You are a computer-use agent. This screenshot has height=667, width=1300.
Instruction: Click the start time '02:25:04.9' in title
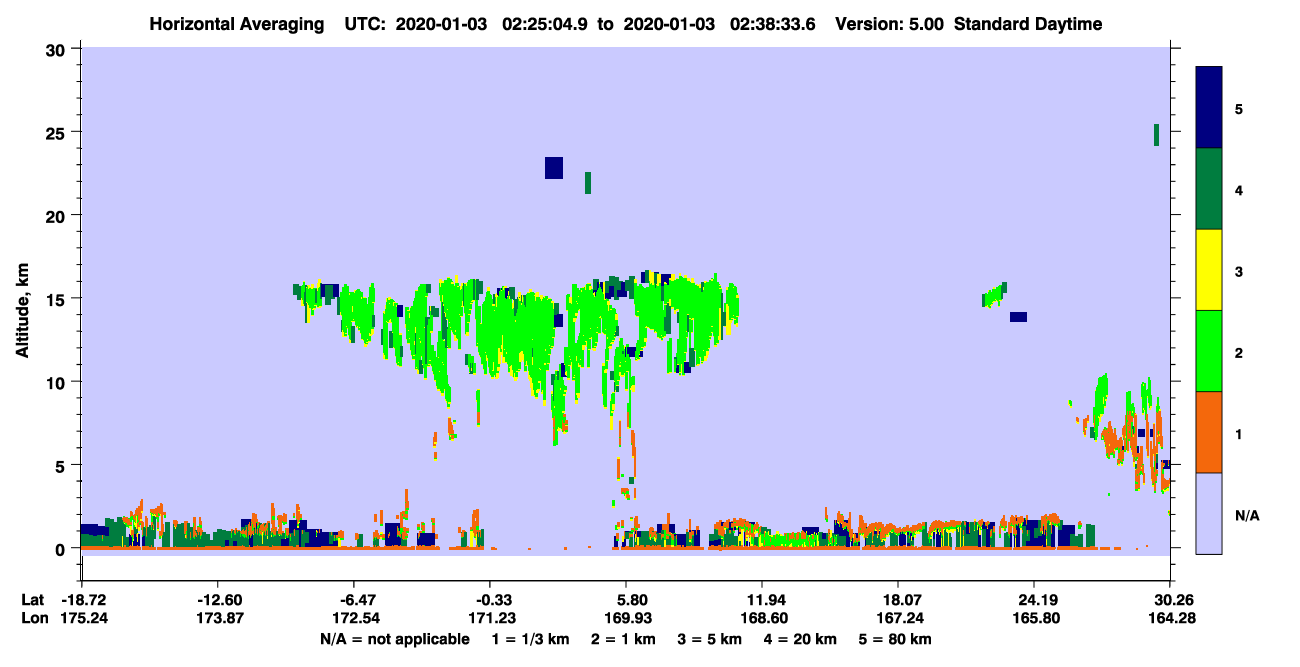(545, 24)
